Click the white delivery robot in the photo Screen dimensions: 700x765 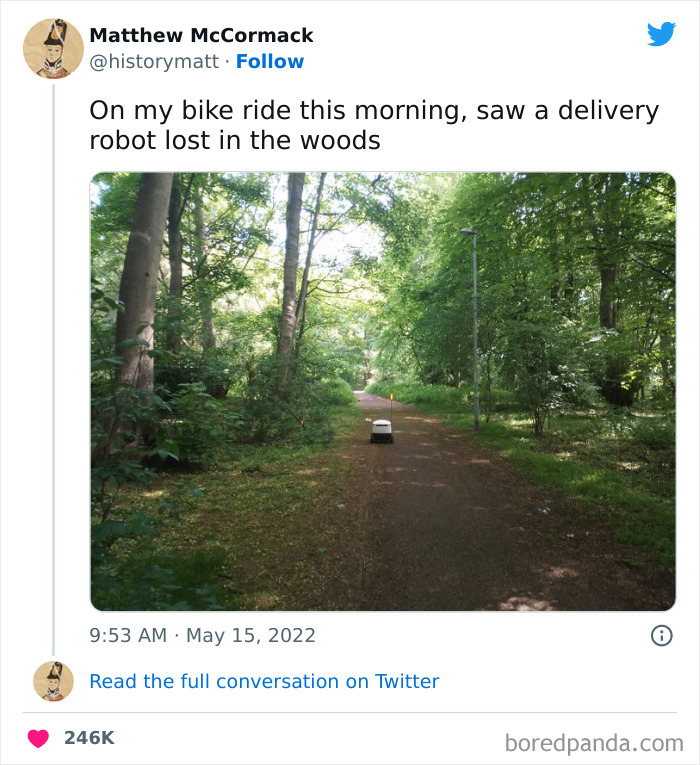[381, 431]
